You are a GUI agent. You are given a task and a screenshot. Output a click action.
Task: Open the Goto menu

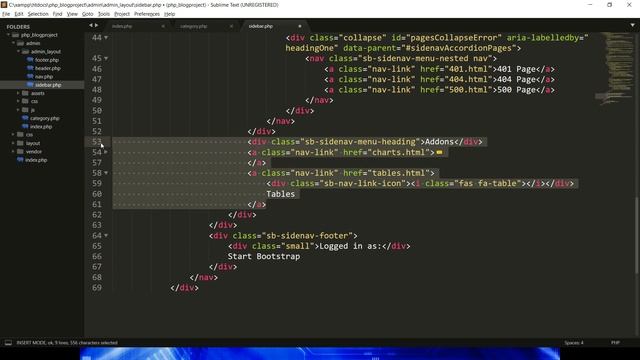pos(87,14)
